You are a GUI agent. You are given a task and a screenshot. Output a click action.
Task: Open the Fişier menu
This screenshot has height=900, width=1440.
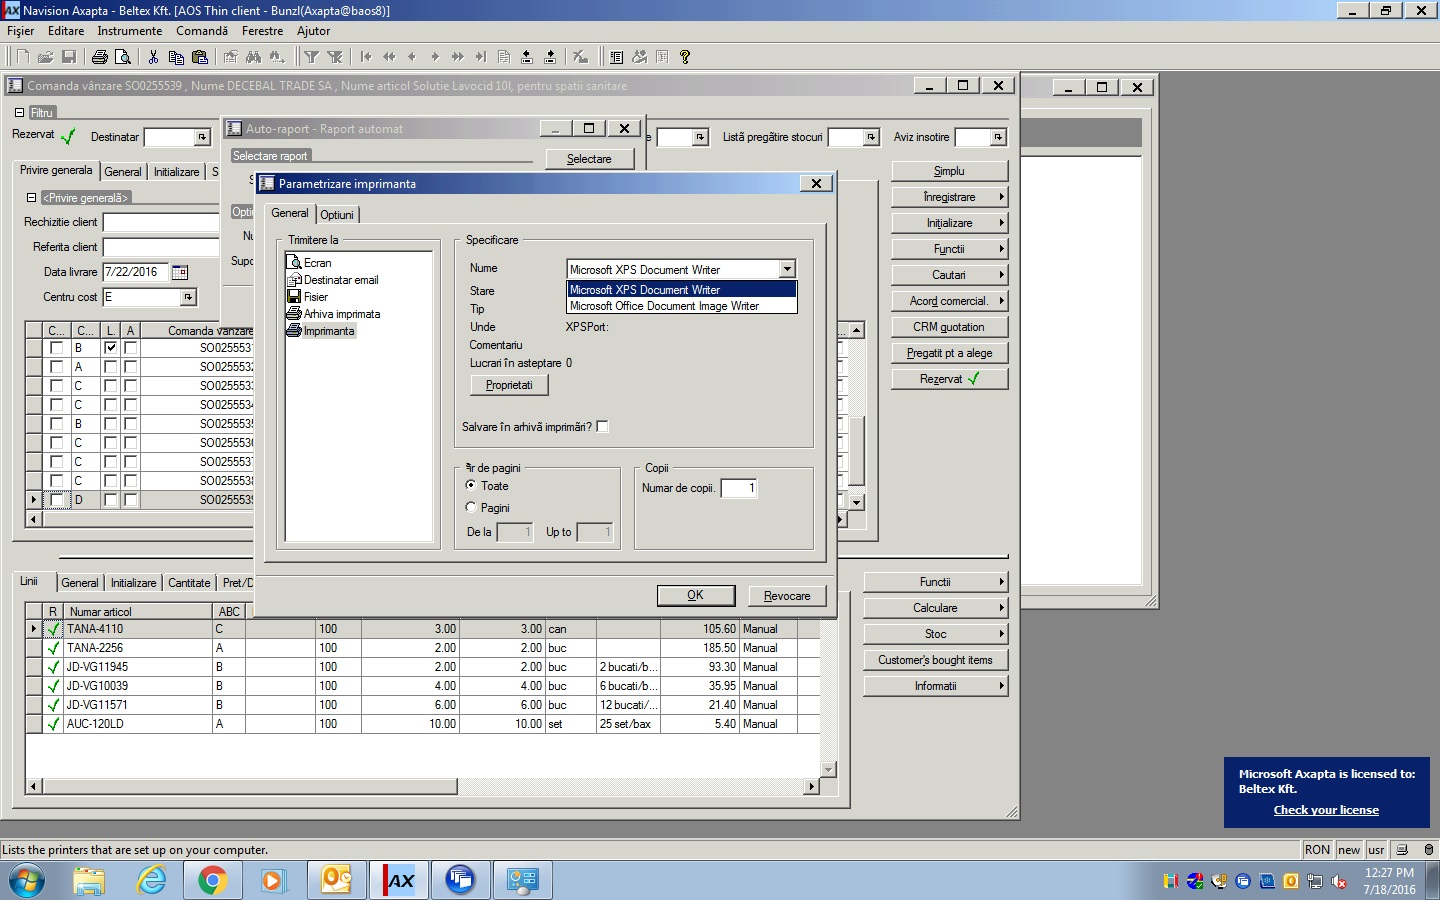20,31
